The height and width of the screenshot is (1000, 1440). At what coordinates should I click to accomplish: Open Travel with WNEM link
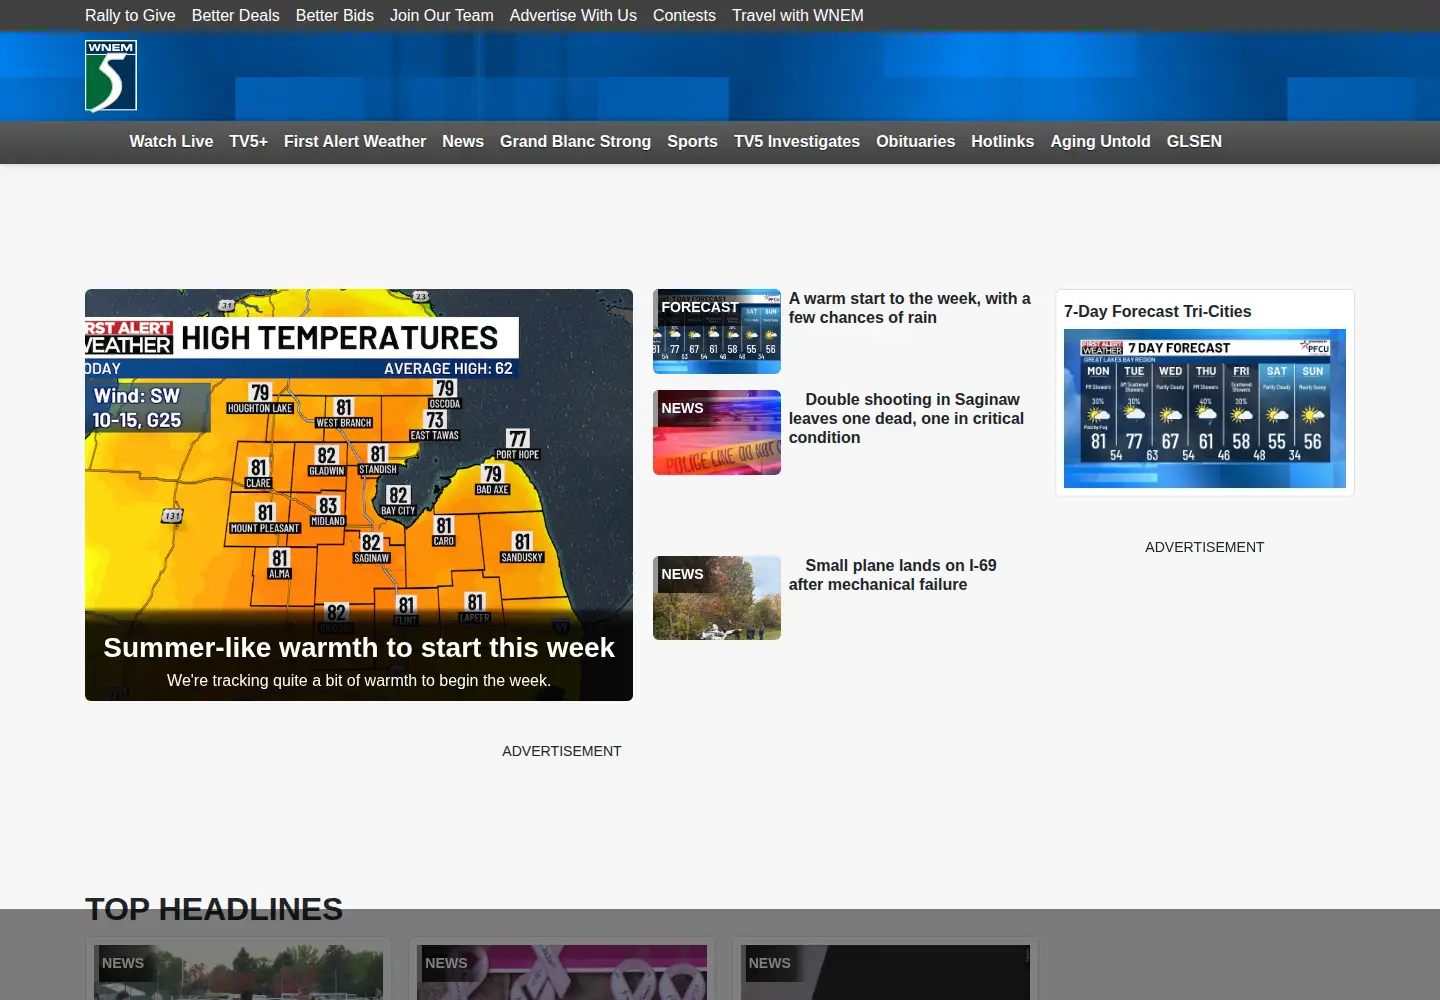798,15
